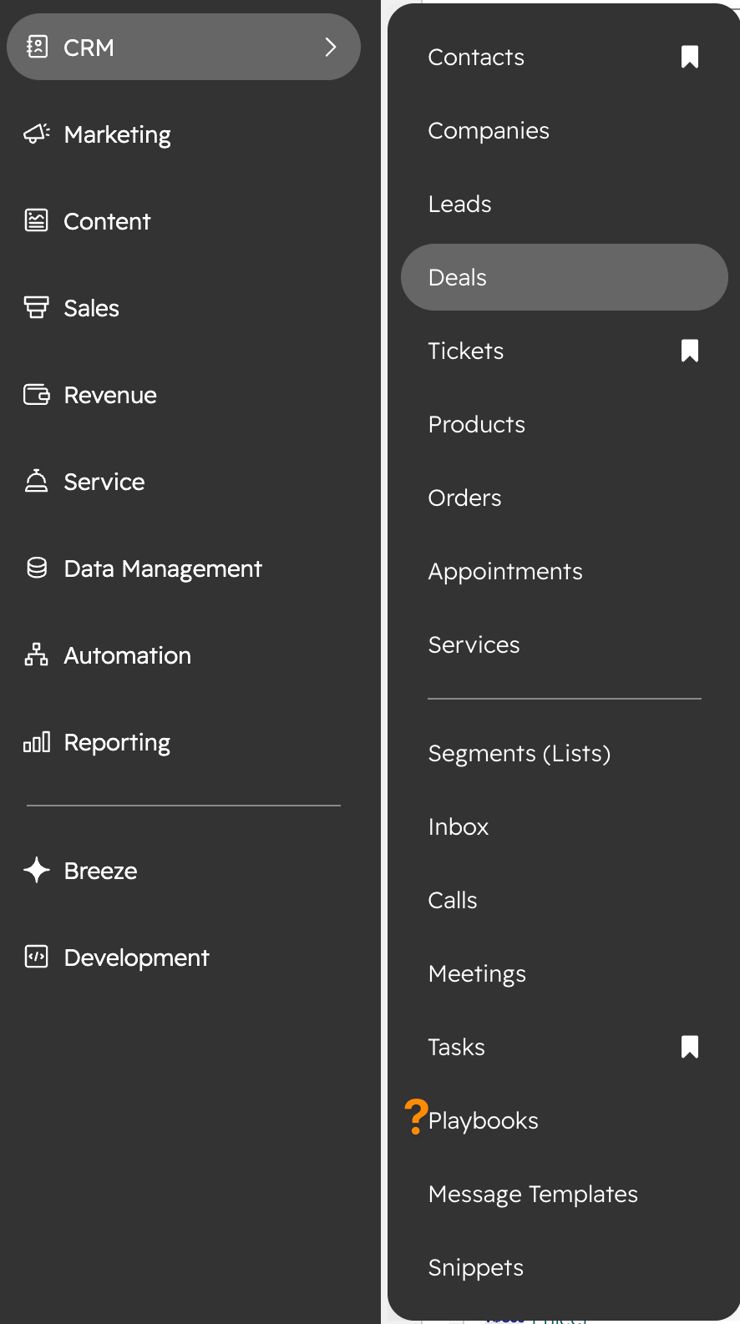Open the Reporting menu
The image size is (740, 1324).
[x=184, y=742]
